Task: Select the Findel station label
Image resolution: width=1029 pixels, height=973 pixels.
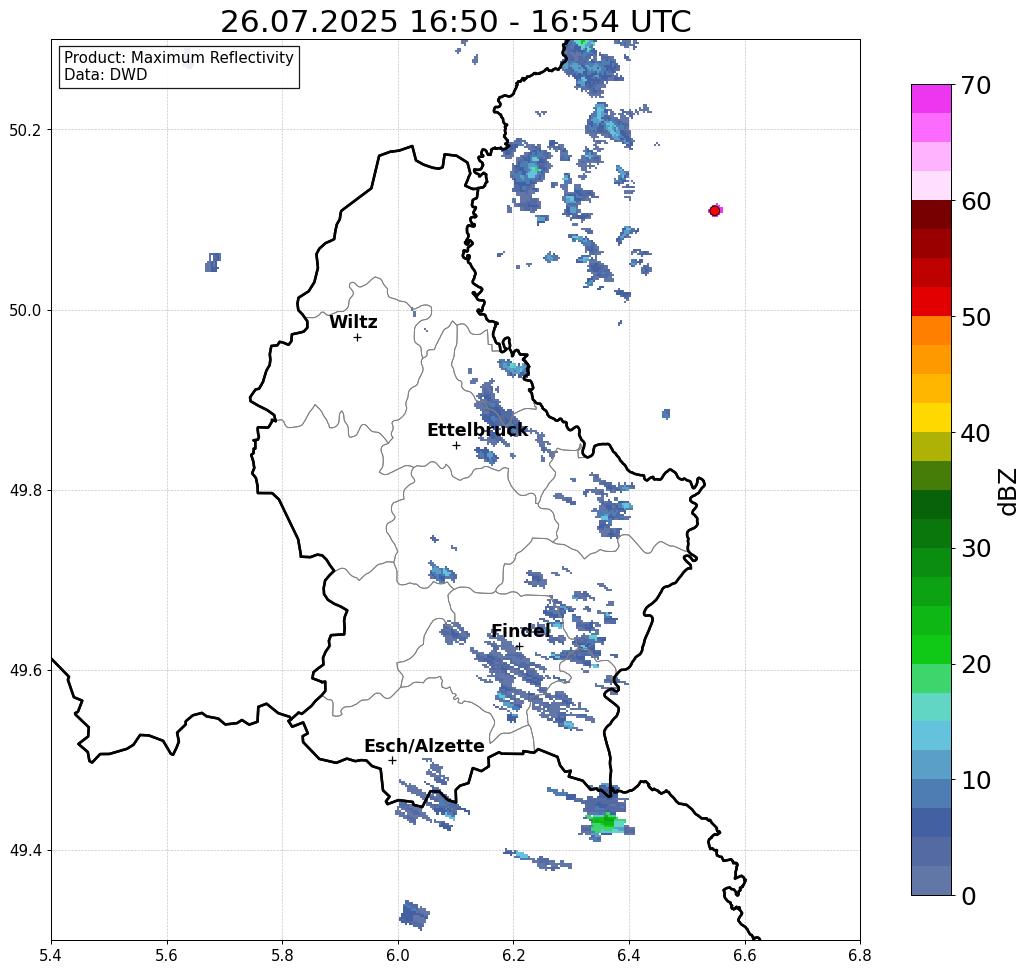Action: click(520, 631)
